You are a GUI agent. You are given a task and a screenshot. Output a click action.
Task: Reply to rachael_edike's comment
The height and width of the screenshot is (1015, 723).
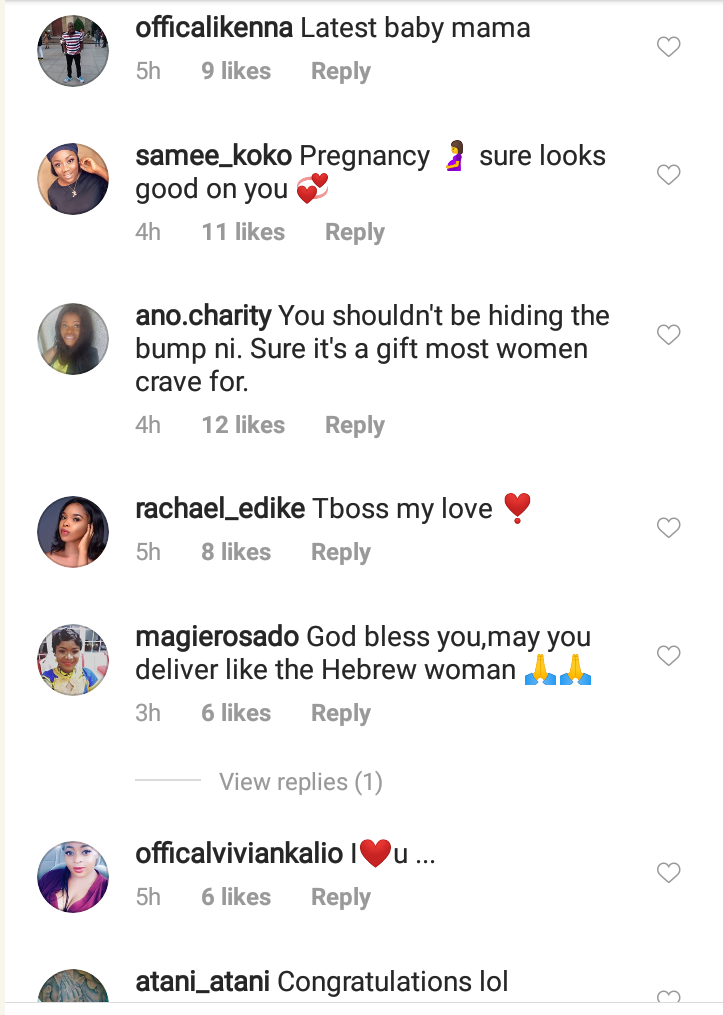coord(340,553)
